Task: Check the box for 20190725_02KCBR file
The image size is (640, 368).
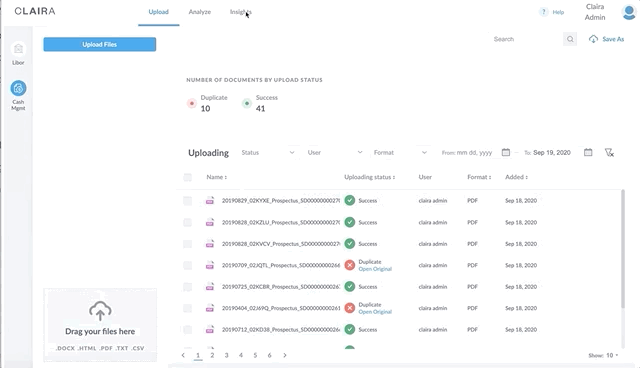Action: (x=188, y=287)
